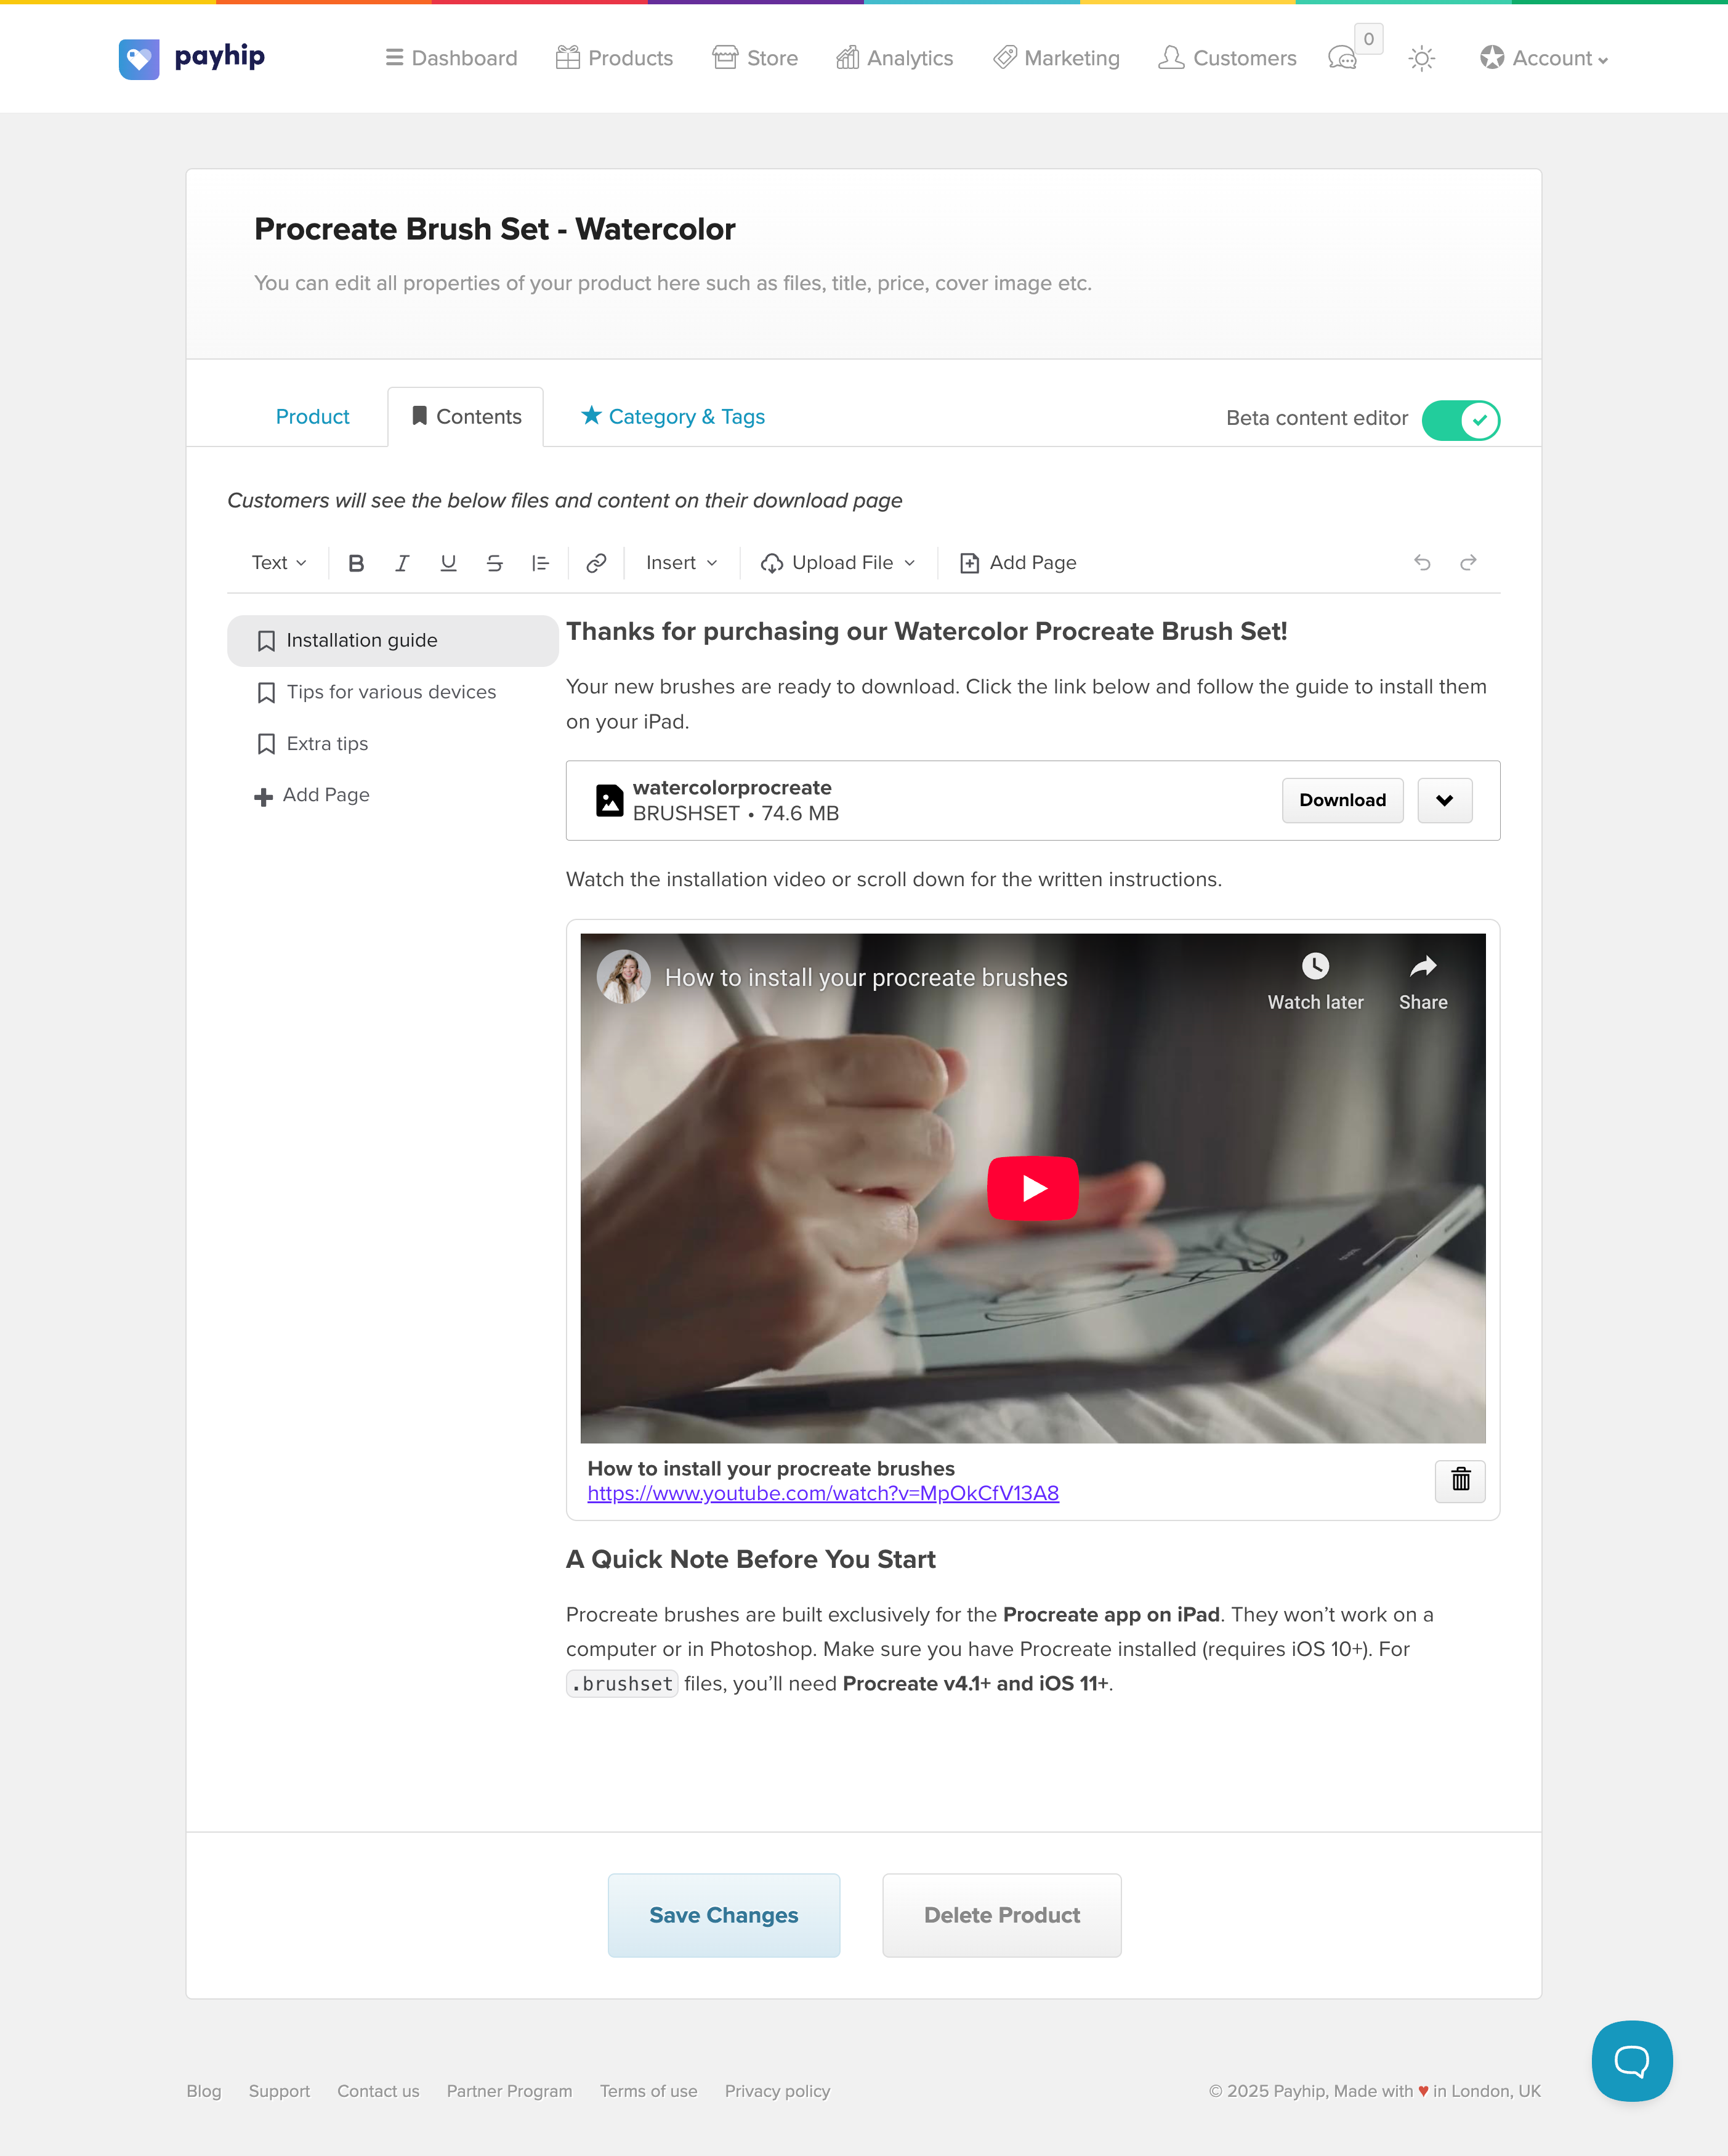
Task: Select the Tips for various devices page
Action: tap(391, 692)
